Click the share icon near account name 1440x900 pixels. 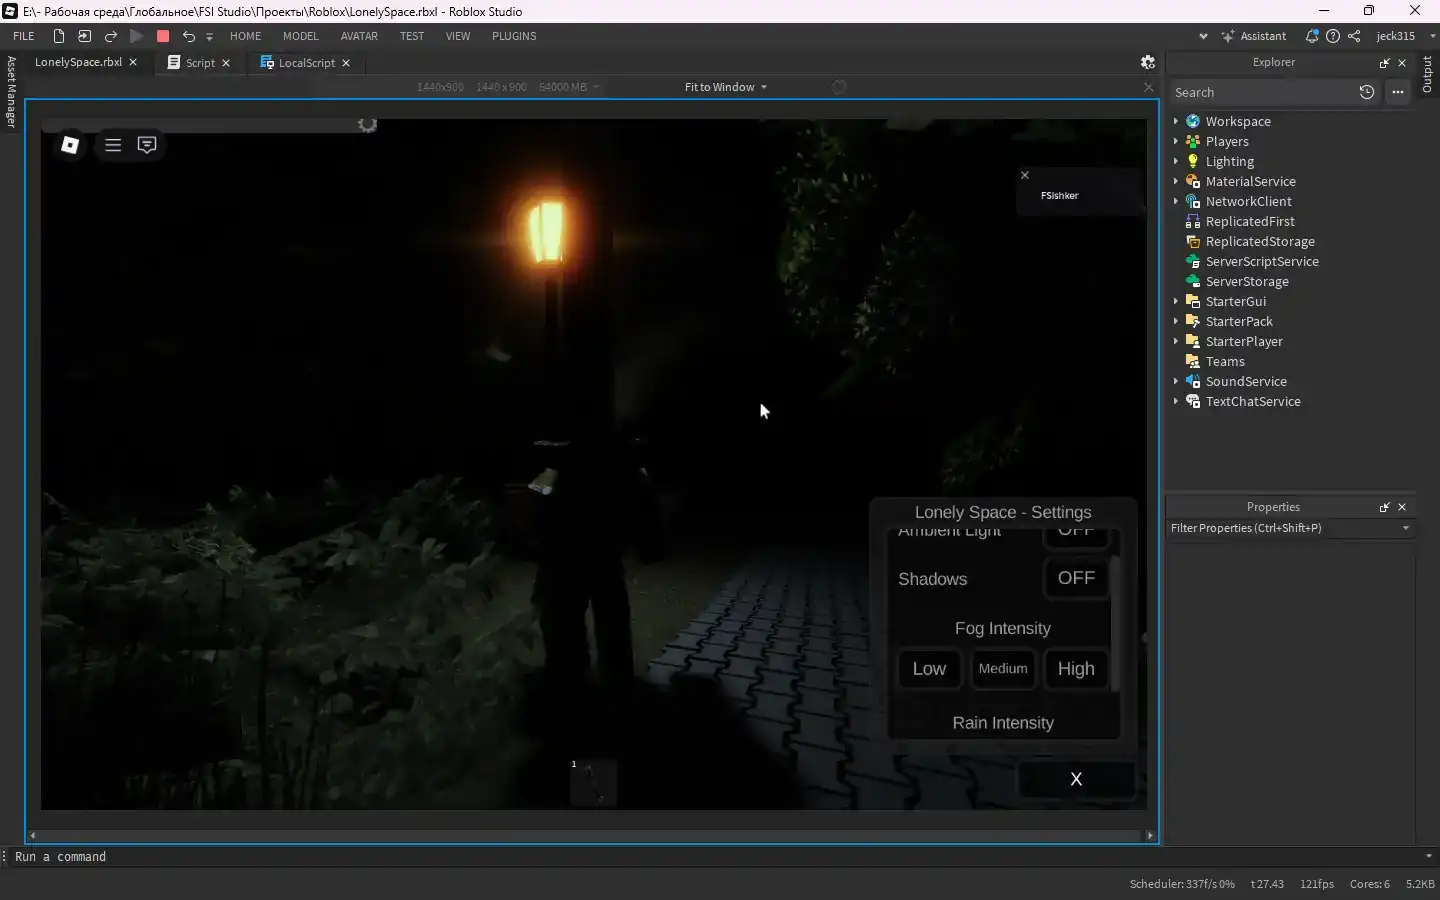tap(1354, 36)
